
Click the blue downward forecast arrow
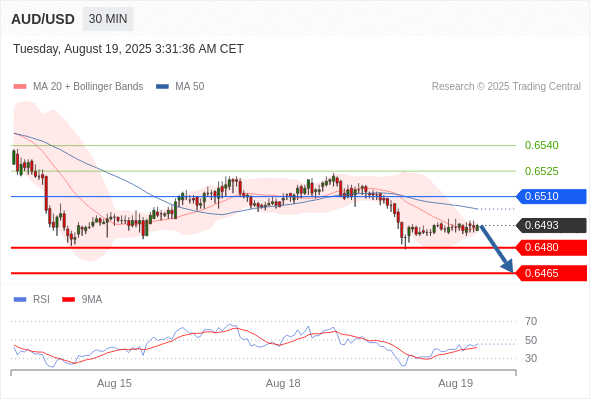click(x=497, y=249)
